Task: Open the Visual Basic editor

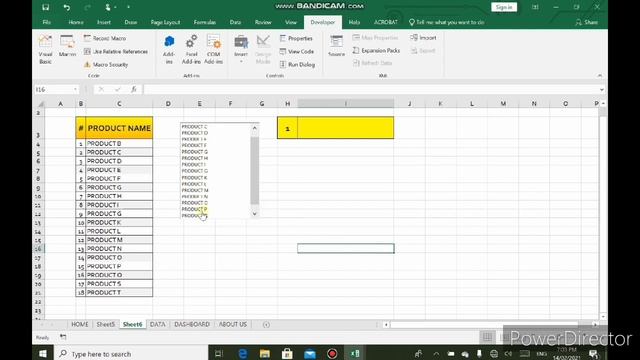Action: coord(45,49)
